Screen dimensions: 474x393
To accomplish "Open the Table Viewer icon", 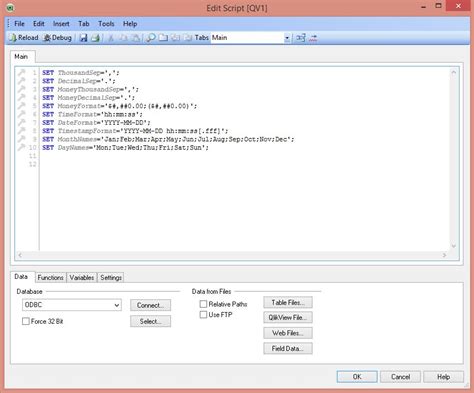I will pos(301,38).
